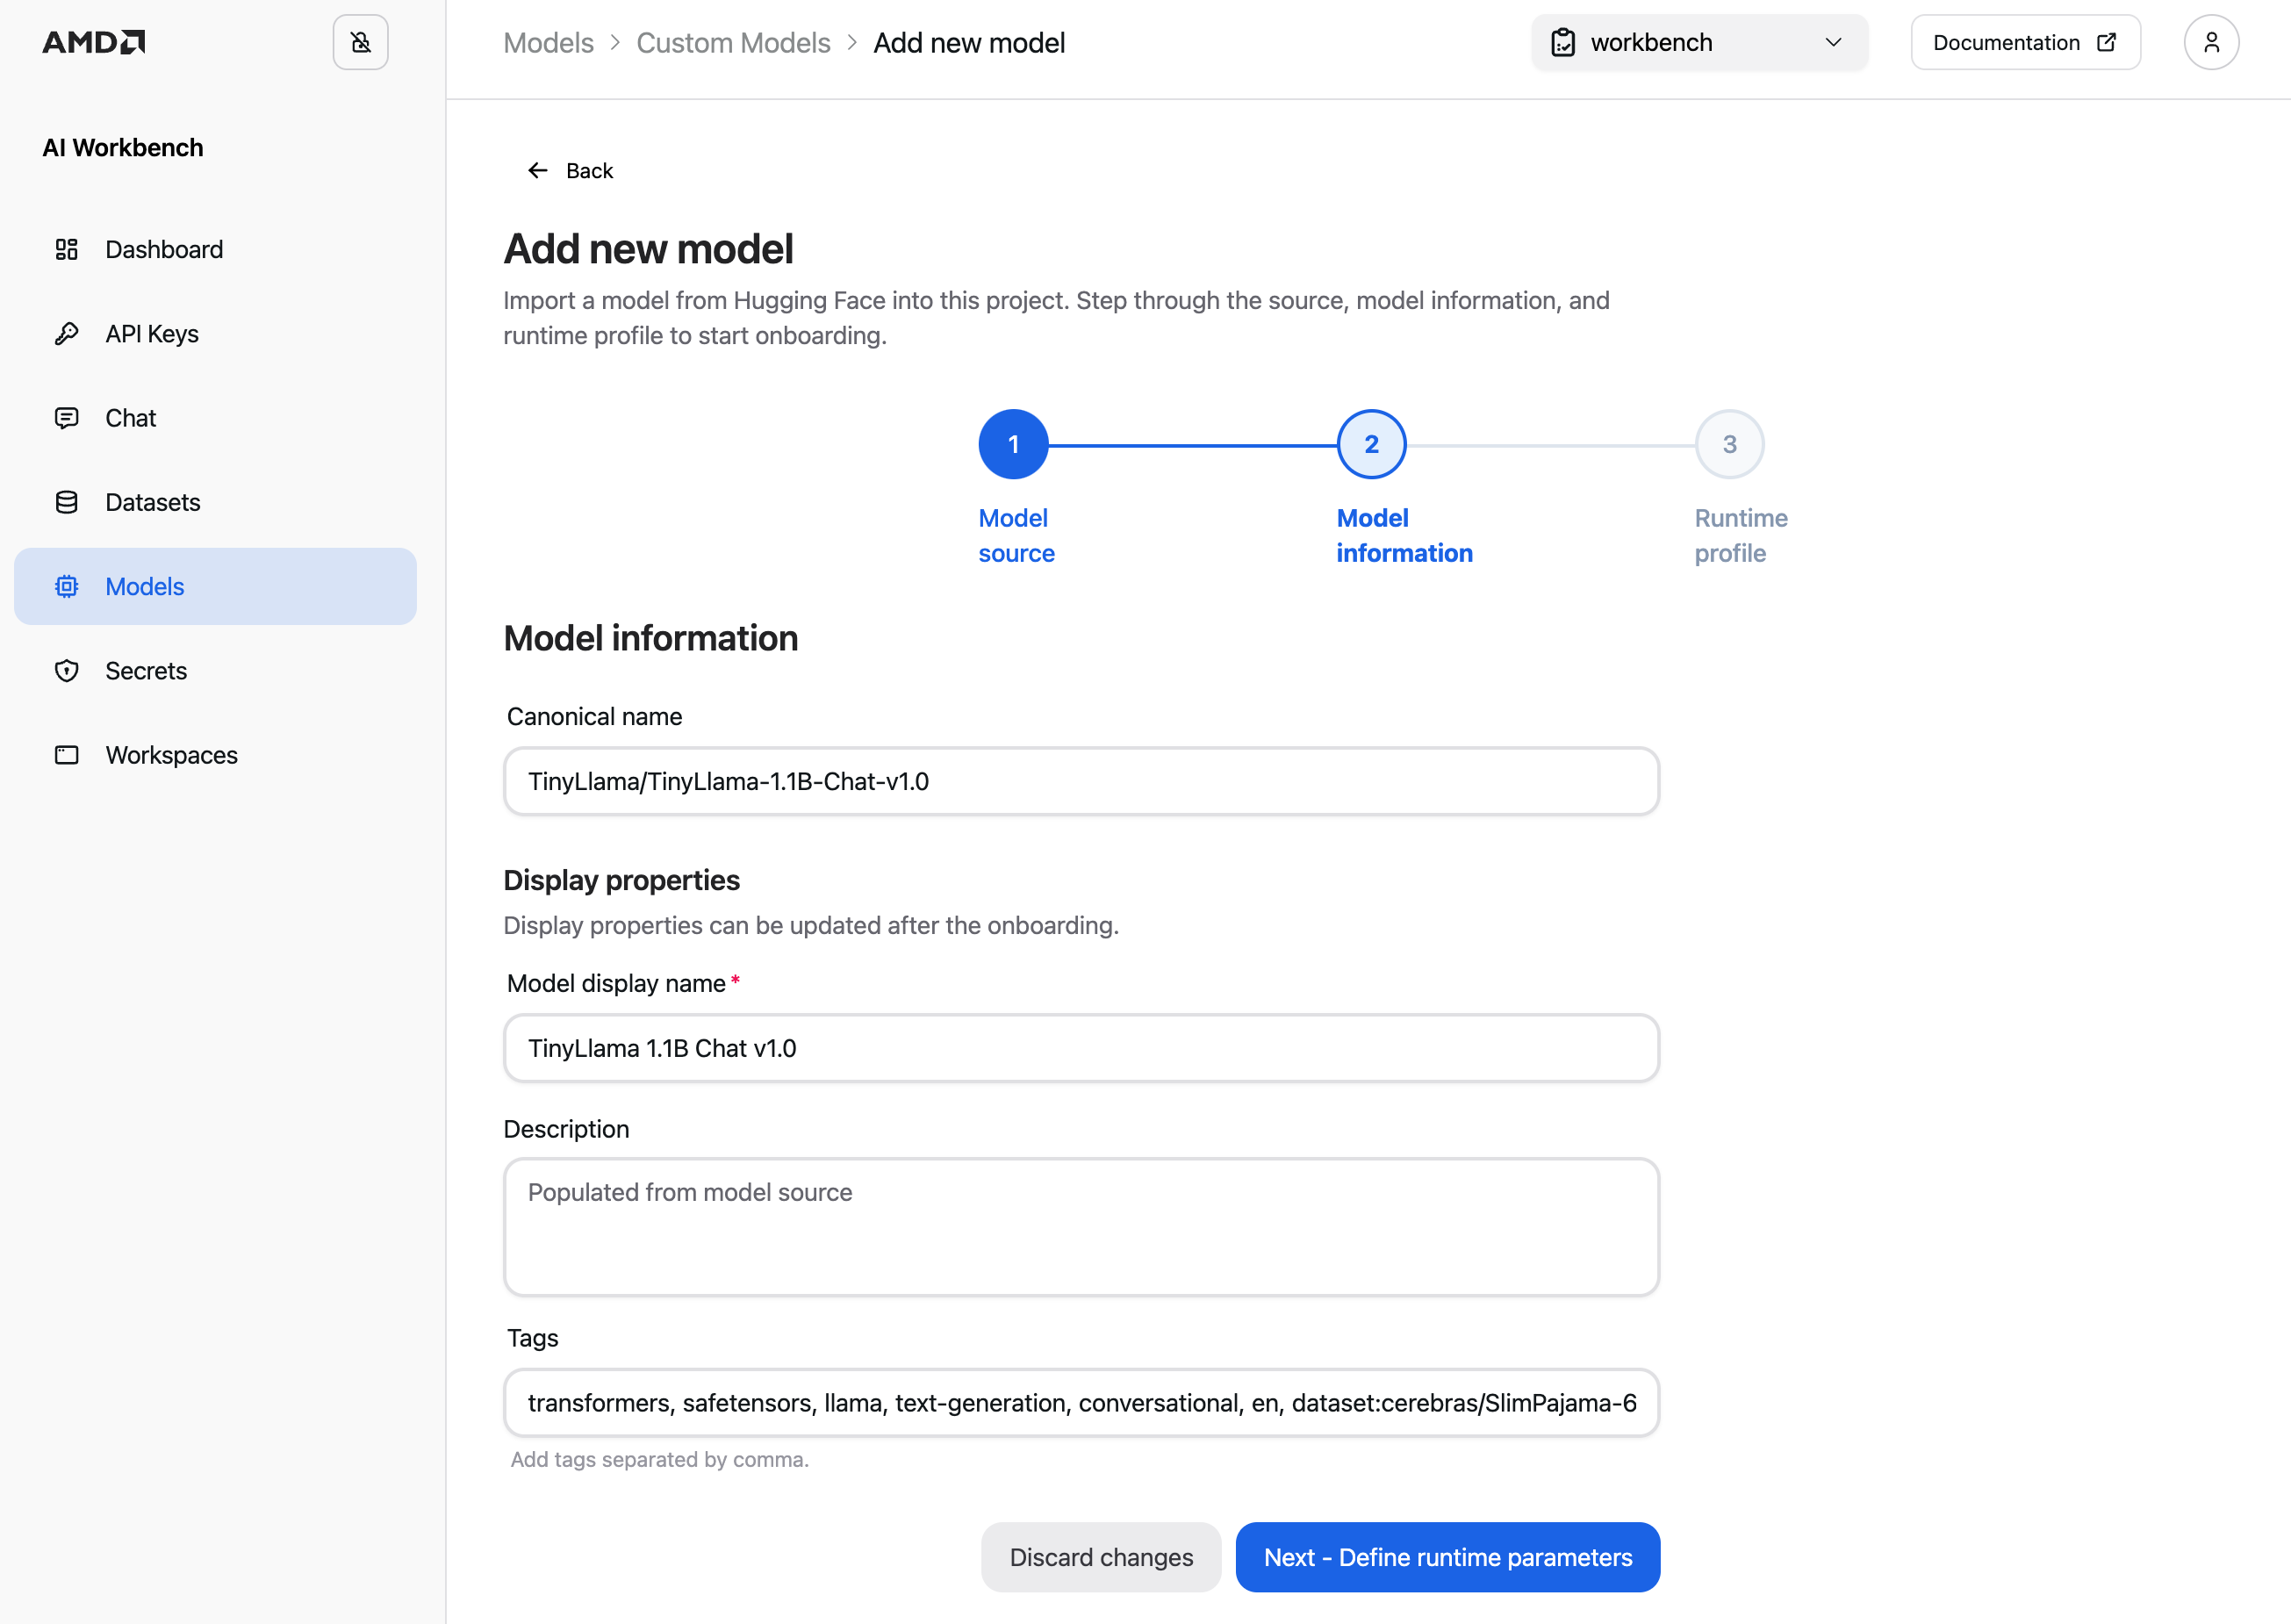
Task: Click the Datasets database icon
Action: coord(66,502)
